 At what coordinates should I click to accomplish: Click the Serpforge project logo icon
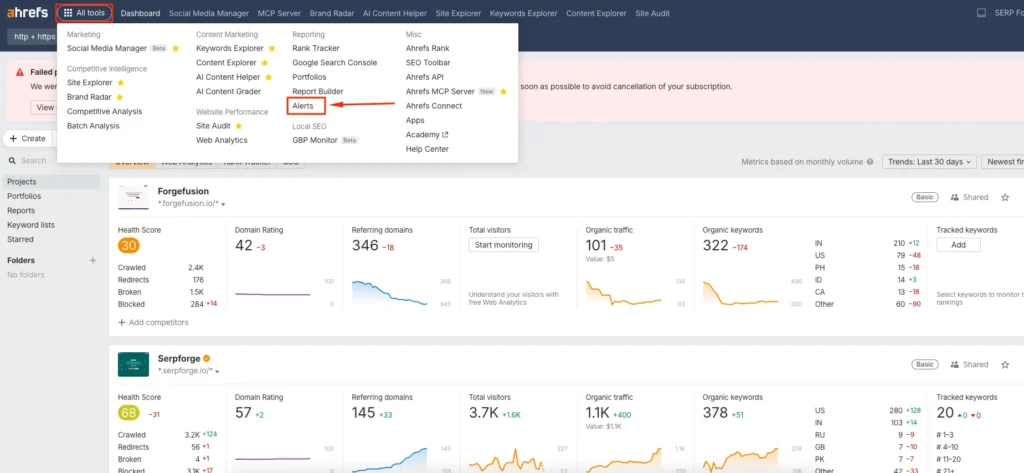pos(133,364)
